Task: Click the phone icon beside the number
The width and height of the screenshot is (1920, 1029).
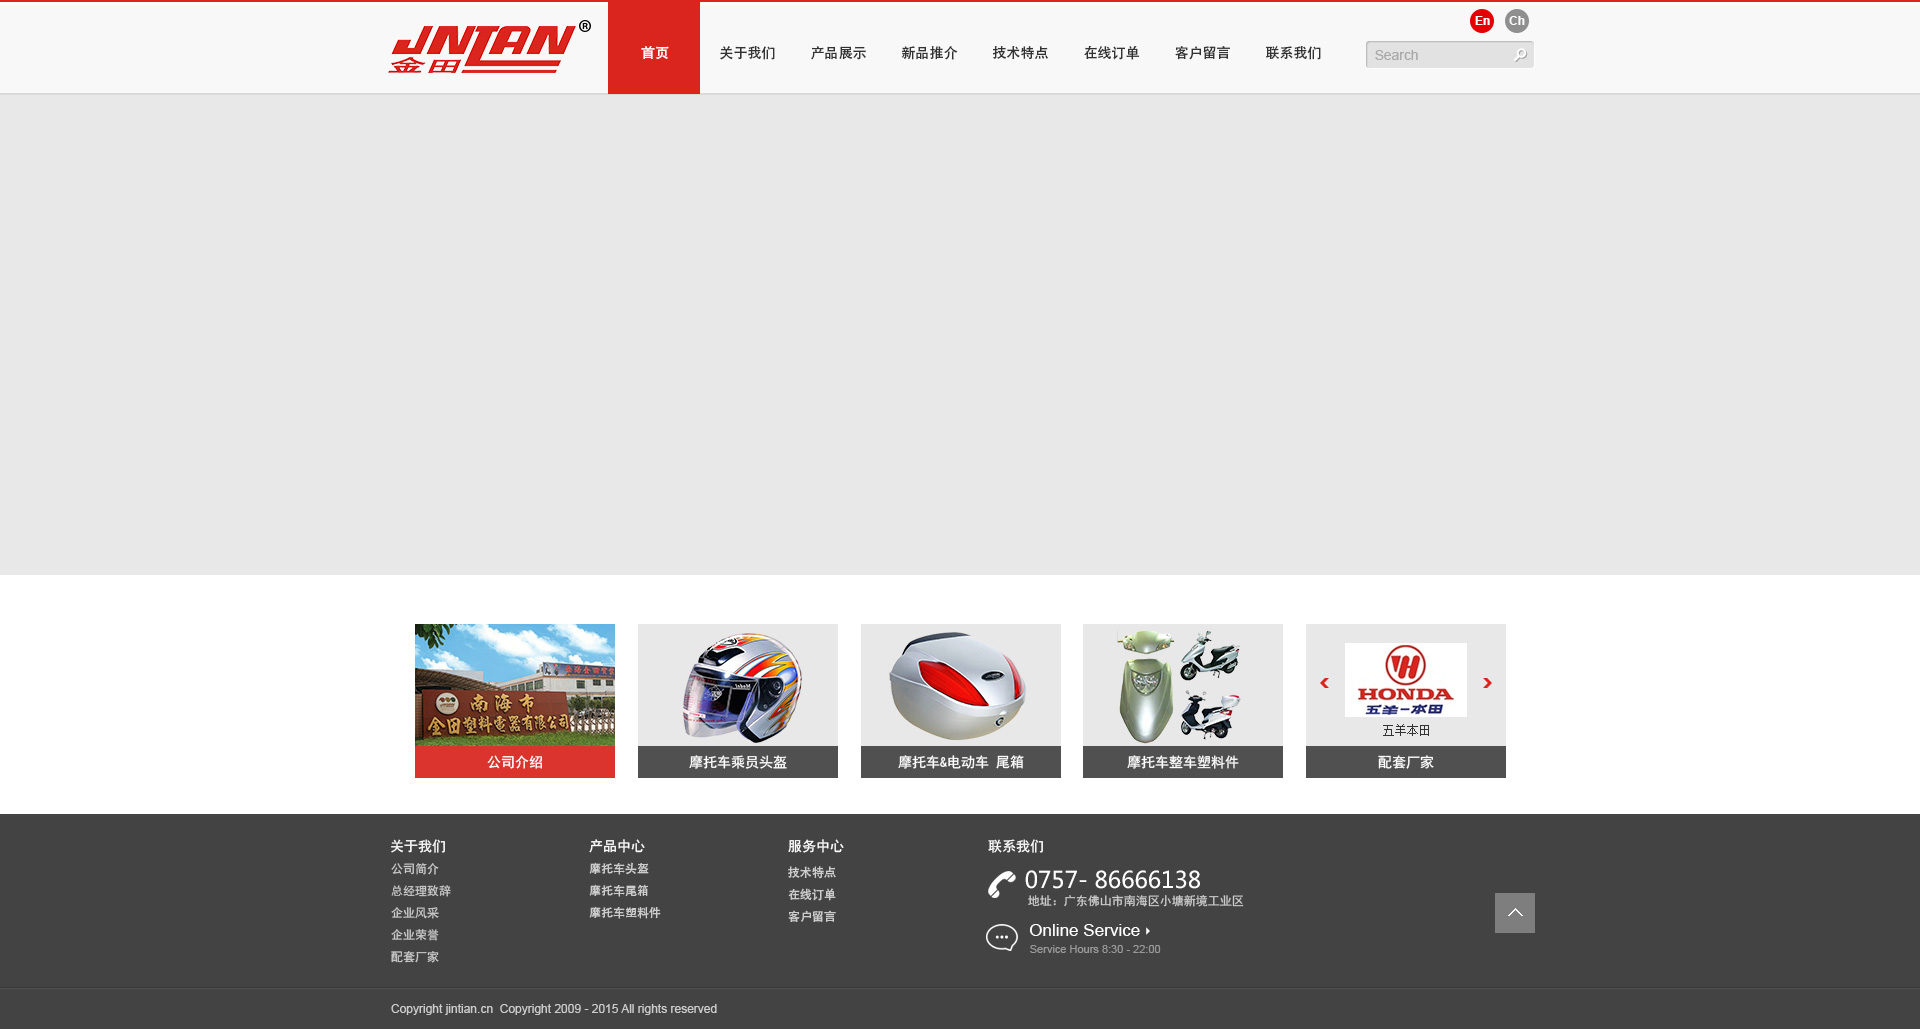Action: click(x=1002, y=884)
